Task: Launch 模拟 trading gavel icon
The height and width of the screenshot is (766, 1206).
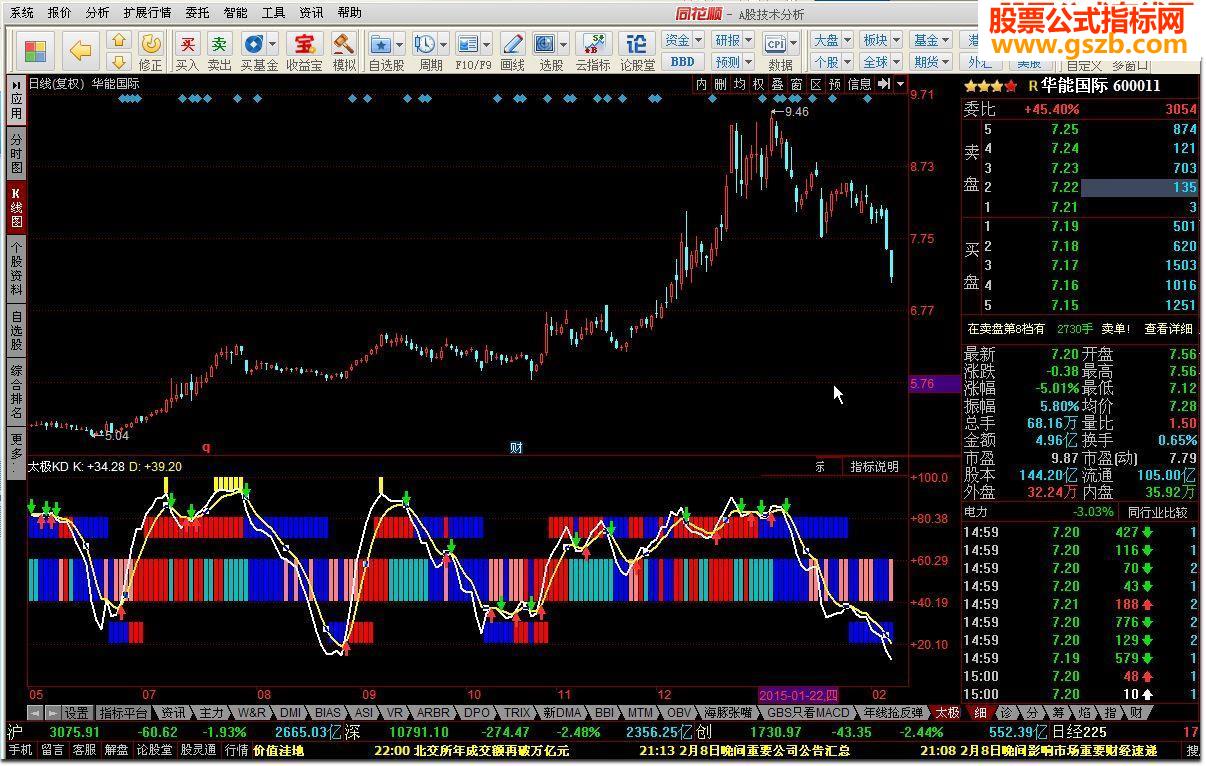Action: pyautogui.click(x=344, y=51)
